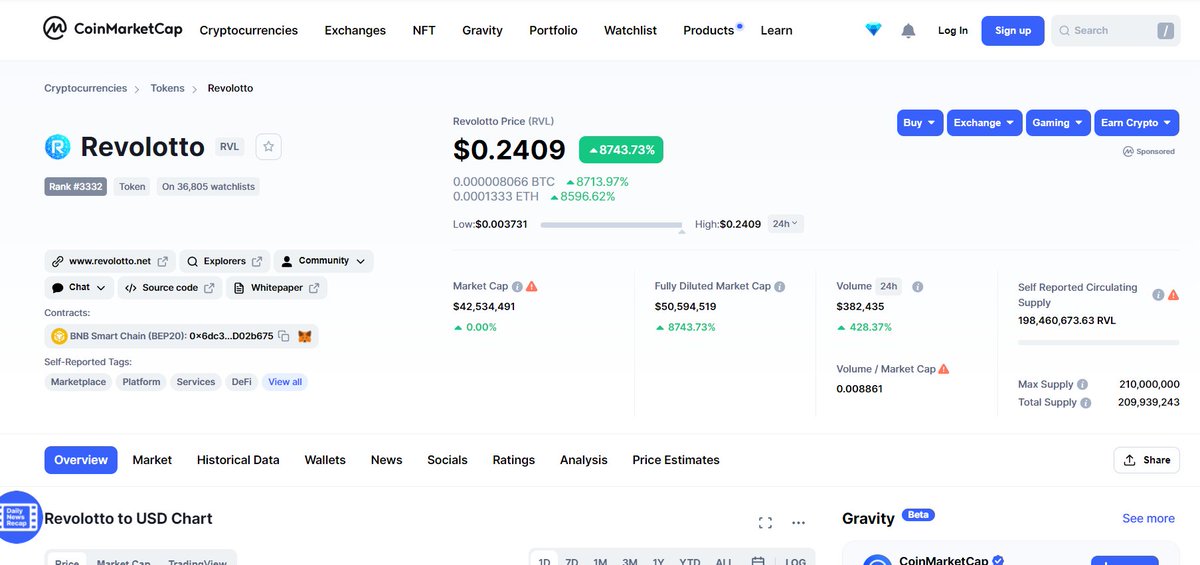Change Volume 24h period selector
The image size is (1200, 565).
tap(888, 286)
